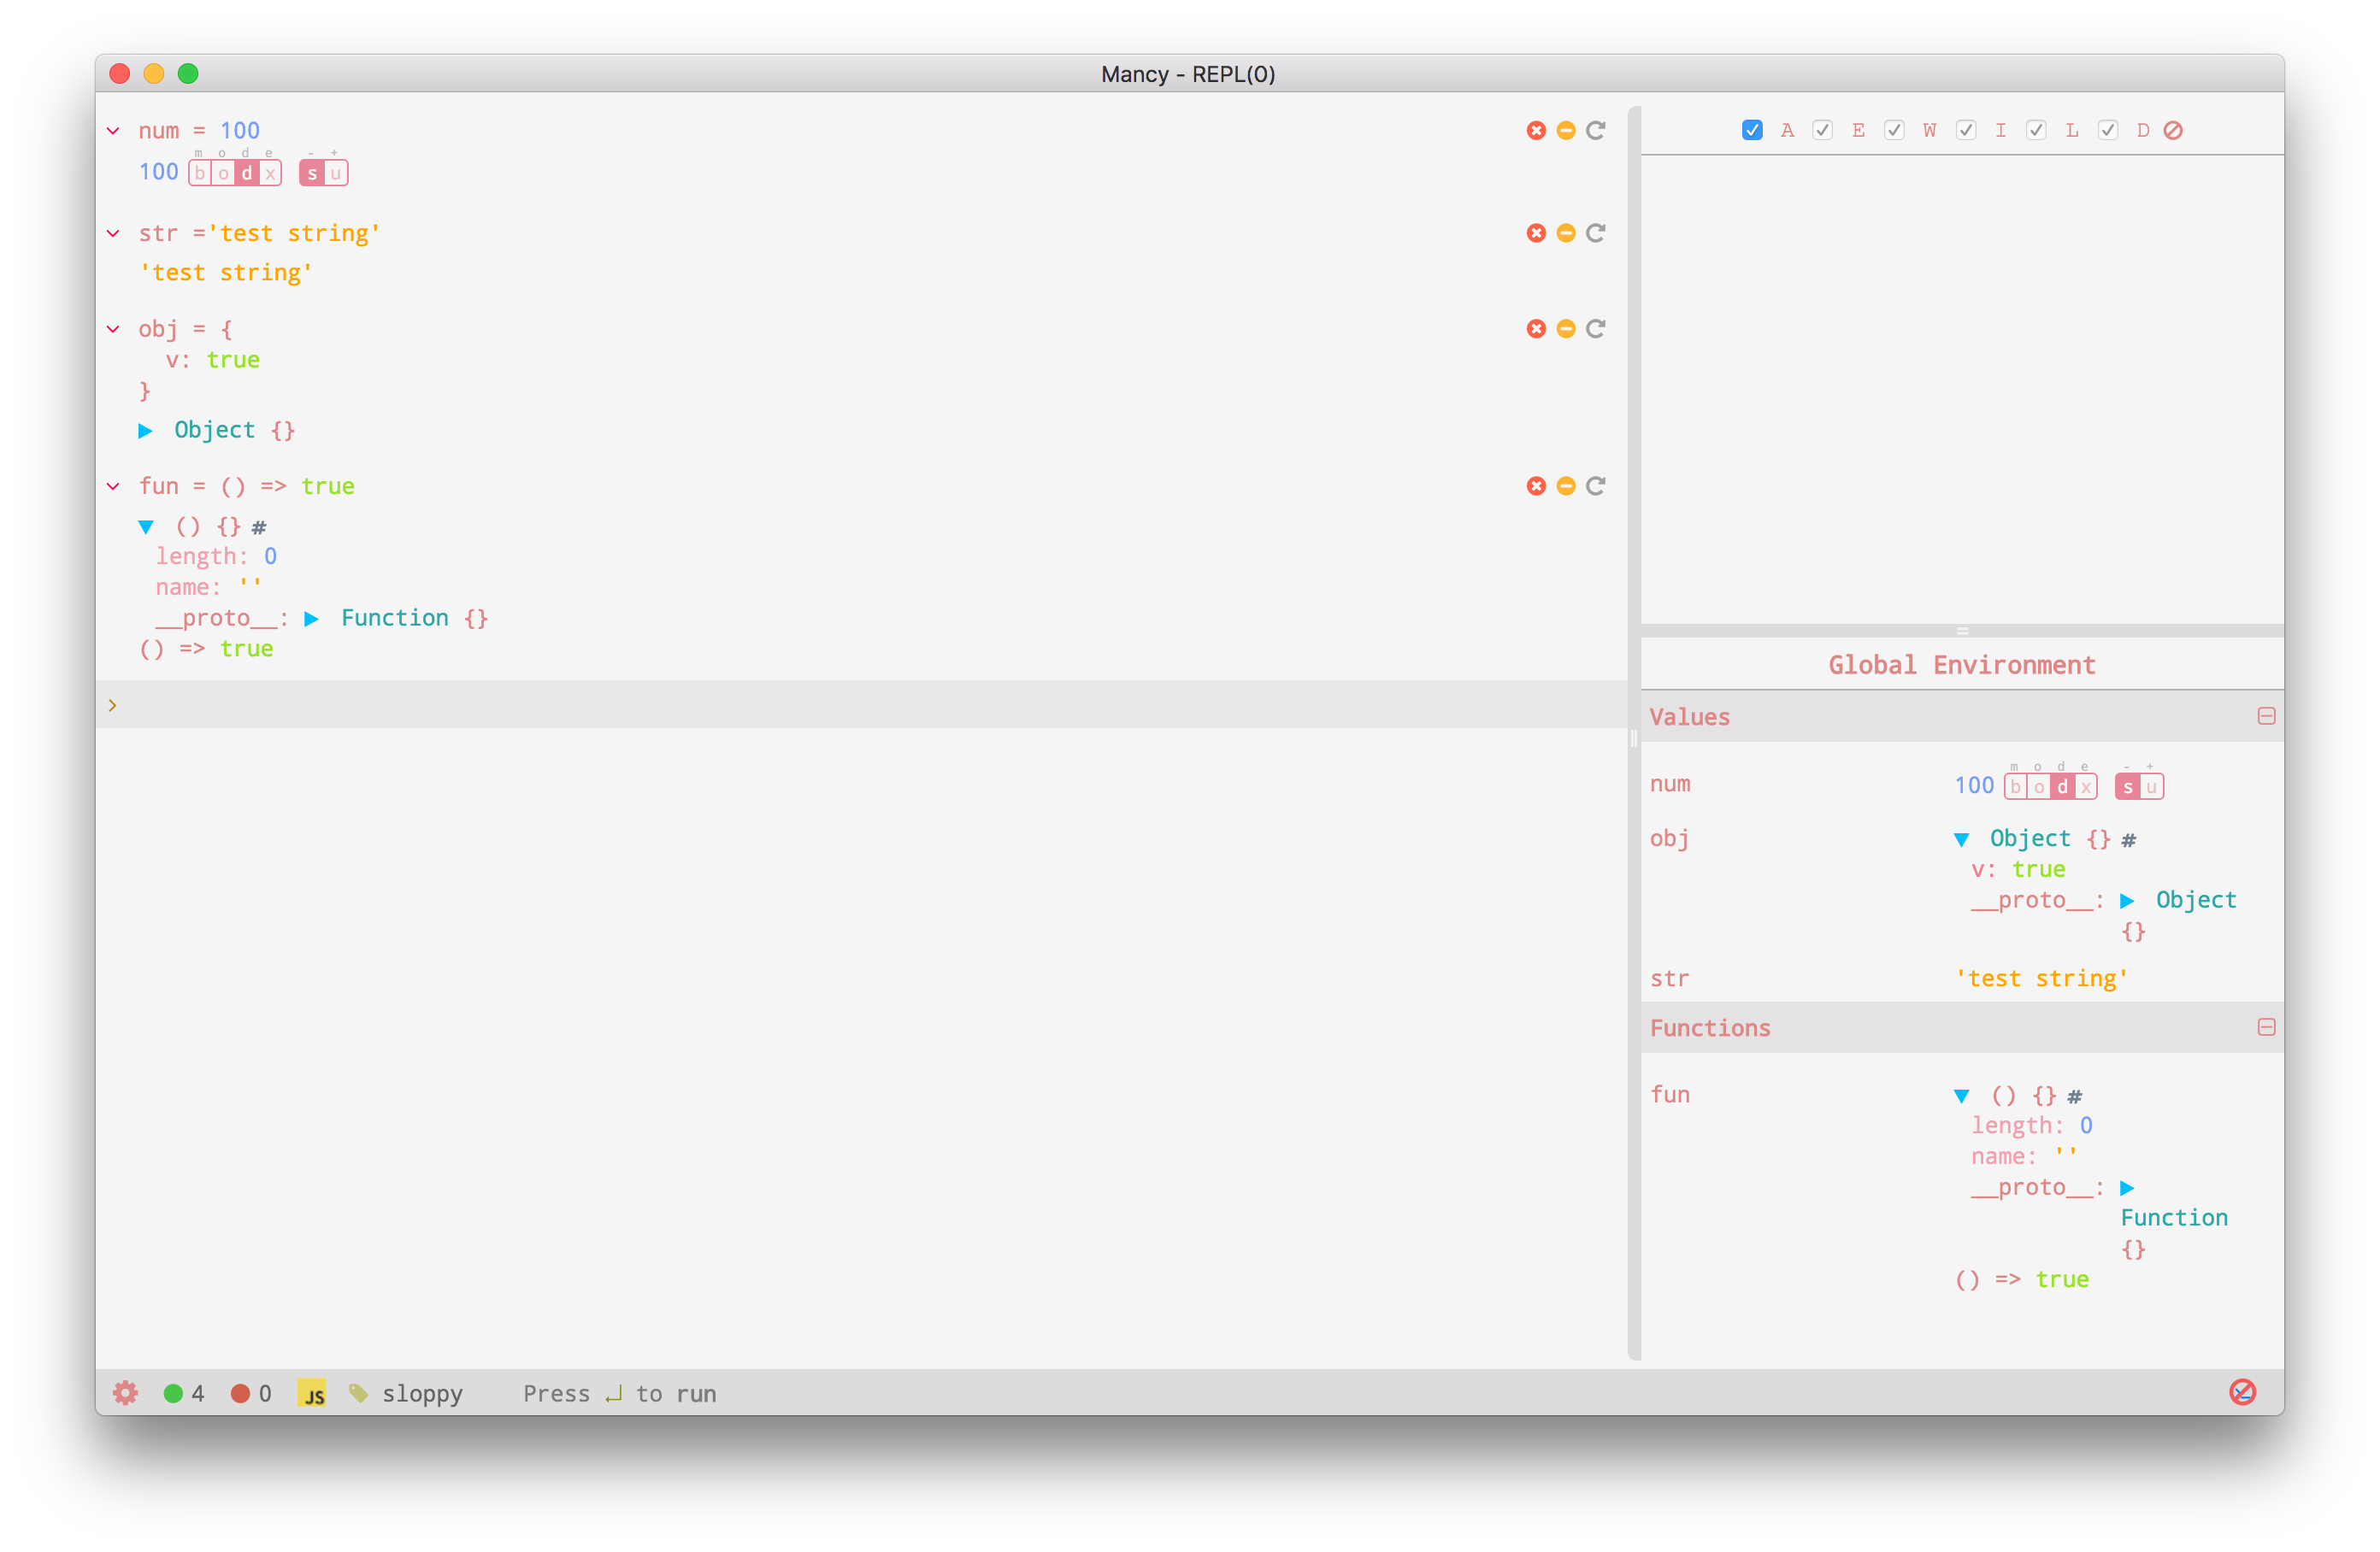Toggle the W console filter checkbox
Screen dimensions: 2380x1552
point(1894,131)
